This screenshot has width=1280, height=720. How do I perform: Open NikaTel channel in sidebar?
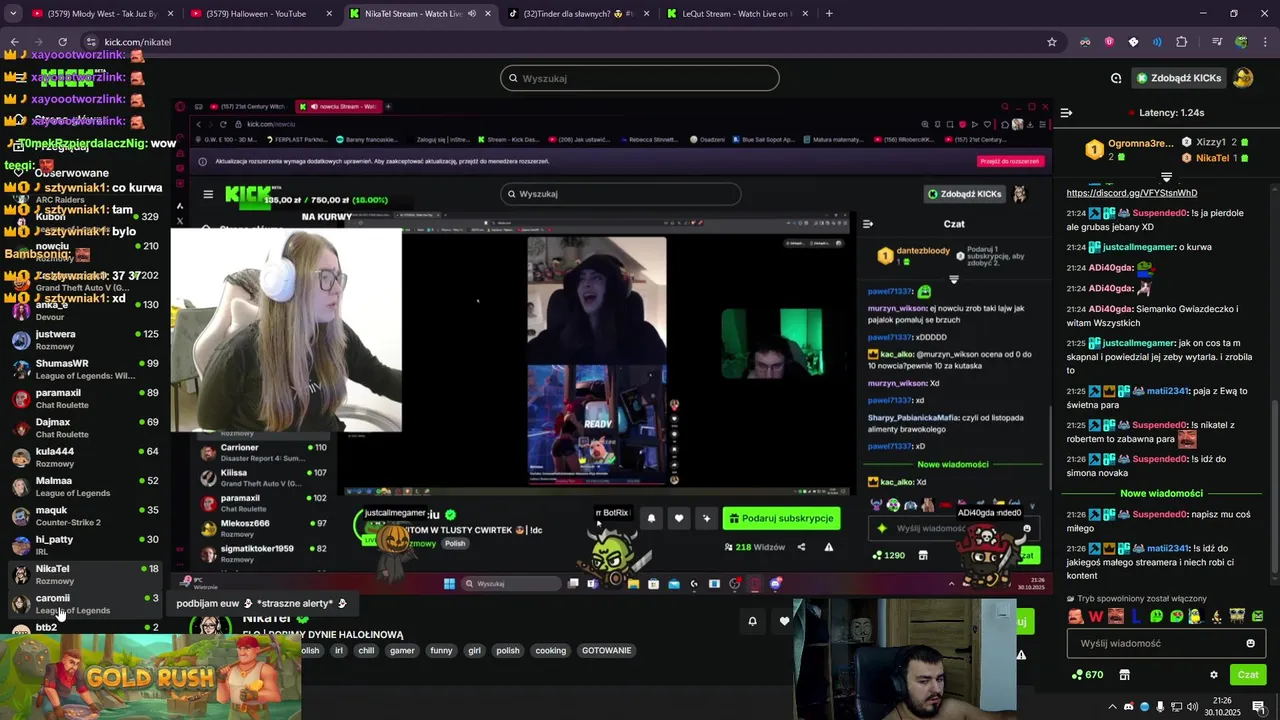pos(84,574)
